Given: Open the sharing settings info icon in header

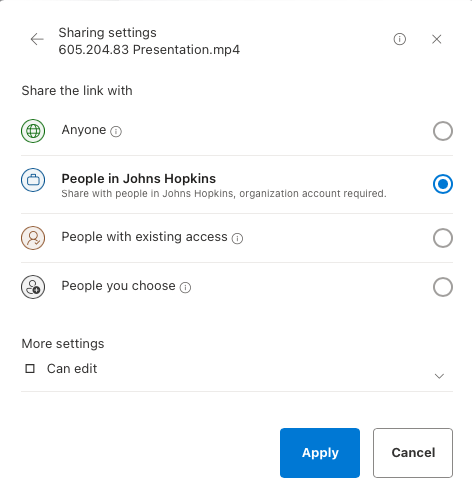Looking at the screenshot, I should pyautogui.click(x=399, y=39).
